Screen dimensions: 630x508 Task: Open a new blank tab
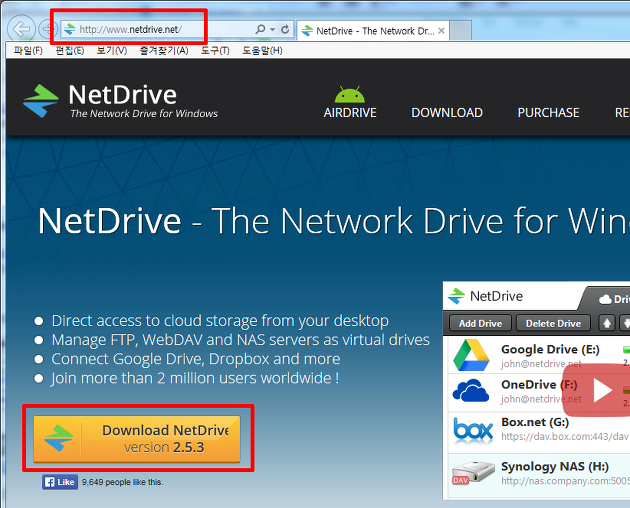pyautogui.click(x=460, y=31)
